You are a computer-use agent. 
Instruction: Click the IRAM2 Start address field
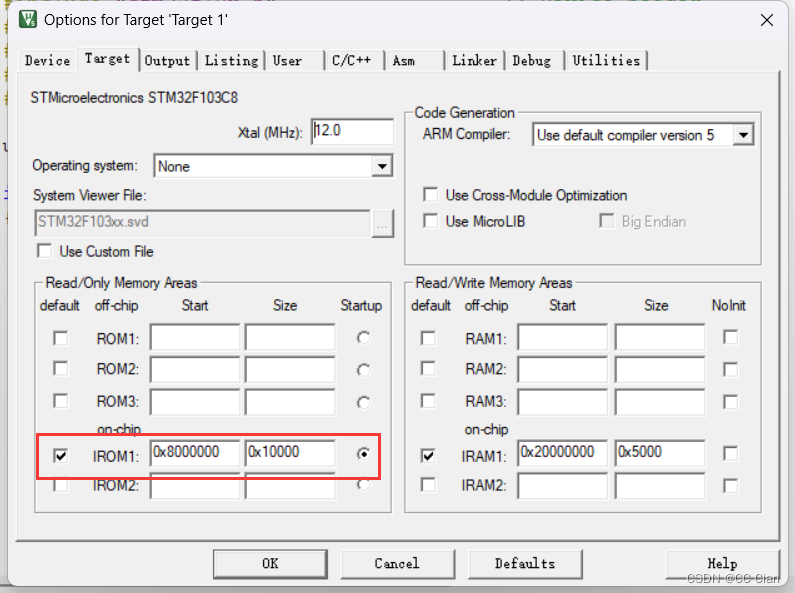coord(562,486)
